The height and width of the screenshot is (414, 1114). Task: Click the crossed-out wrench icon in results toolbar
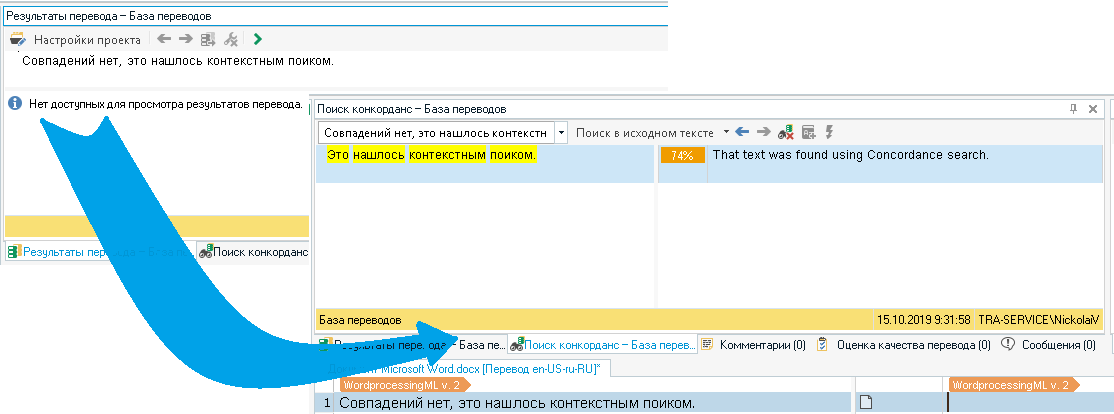click(x=231, y=40)
